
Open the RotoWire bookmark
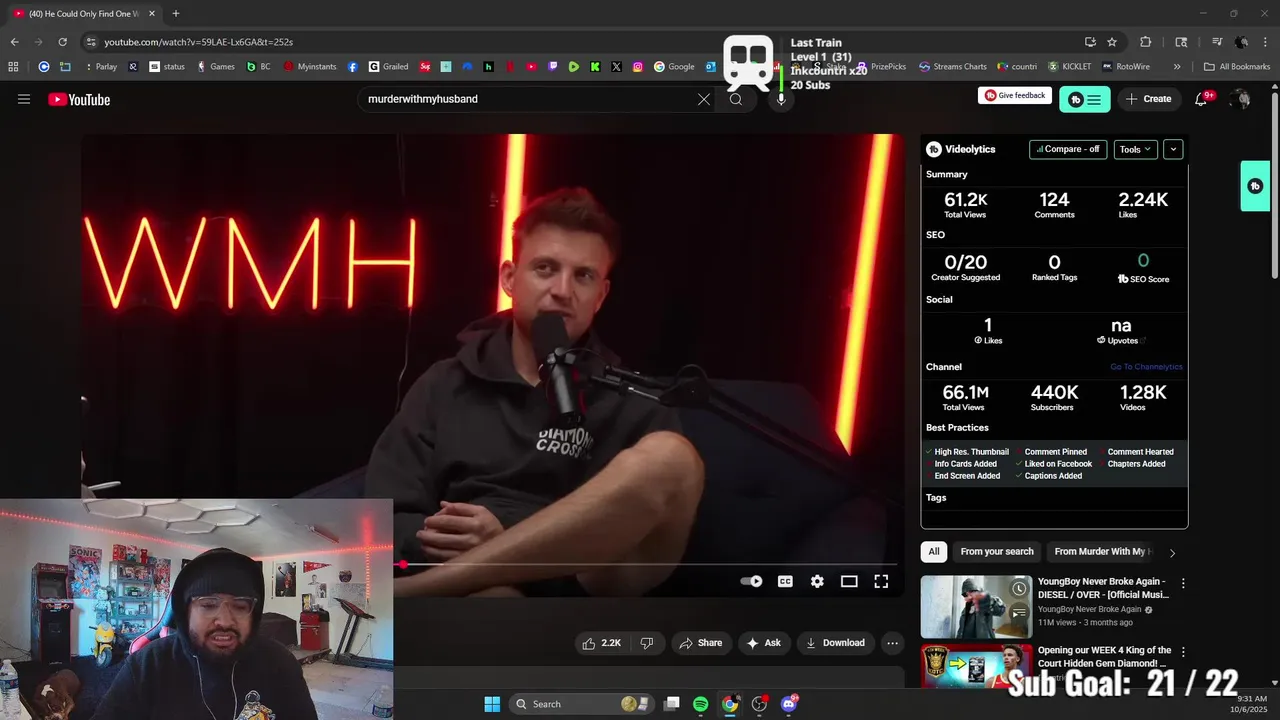[x=1126, y=67]
